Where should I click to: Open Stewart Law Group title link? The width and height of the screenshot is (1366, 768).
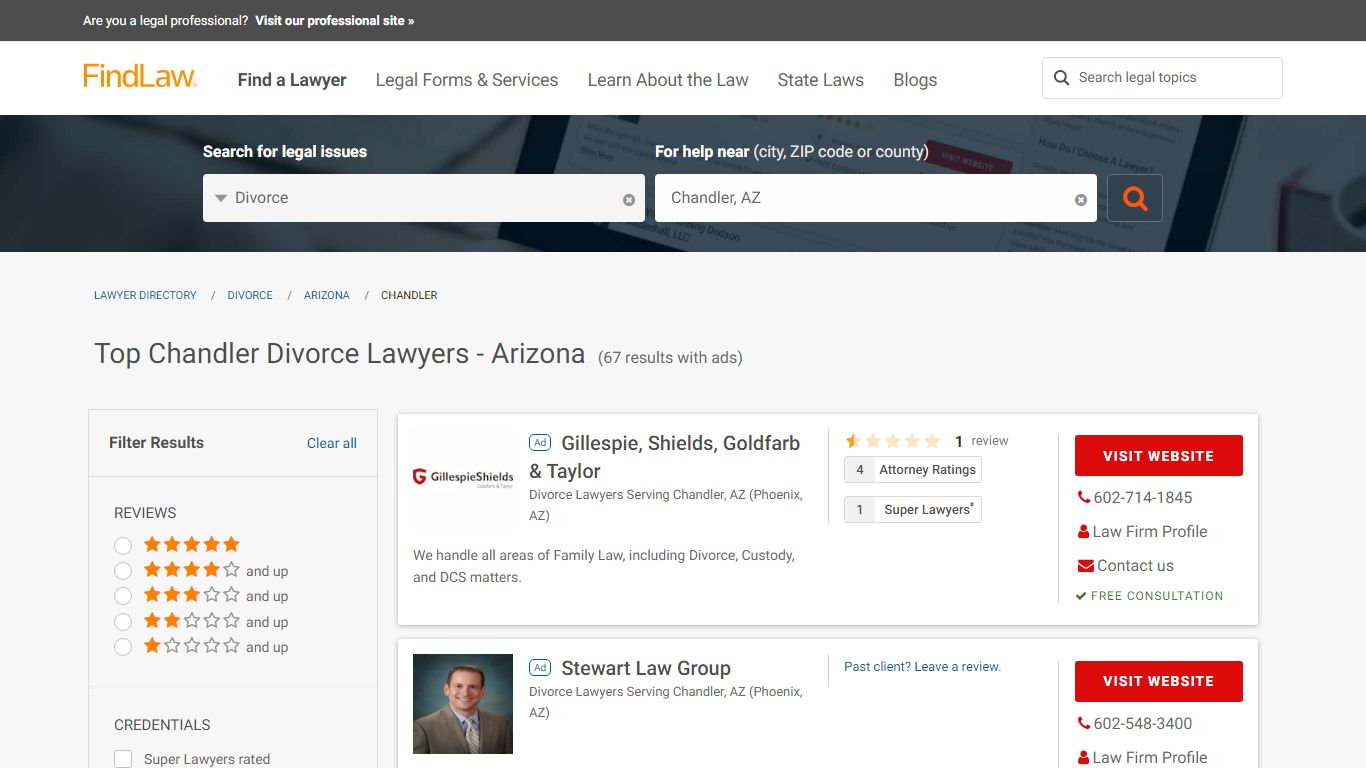click(x=646, y=668)
